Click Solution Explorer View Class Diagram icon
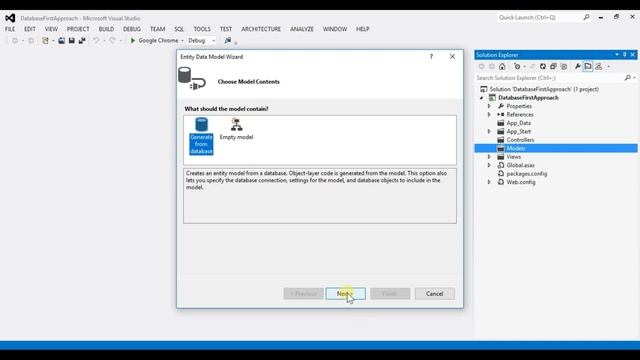The height and width of the screenshot is (360, 640). click(599, 67)
